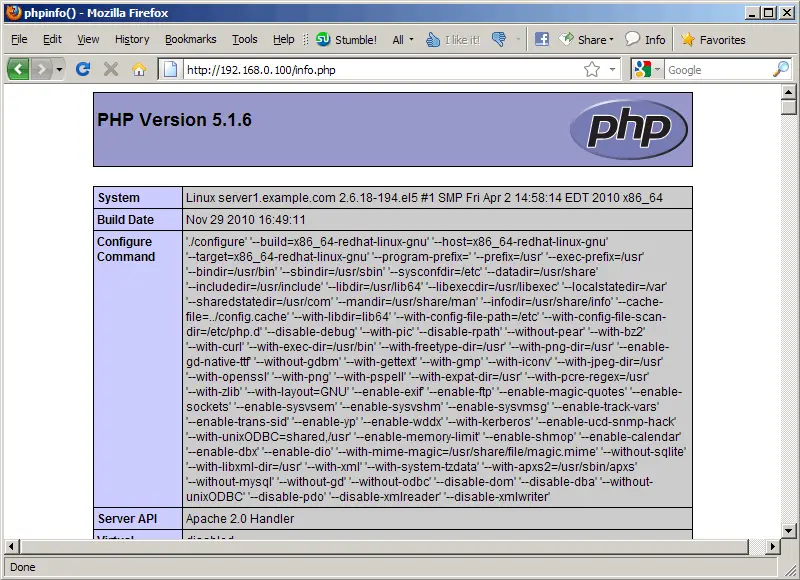Open the Edit menu
800x580 pixels.
(52, 39)
